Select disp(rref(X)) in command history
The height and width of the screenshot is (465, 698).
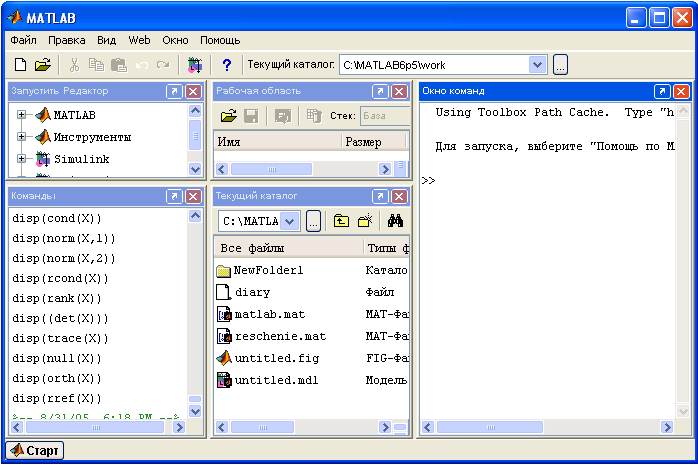click(x=57, y=399)
